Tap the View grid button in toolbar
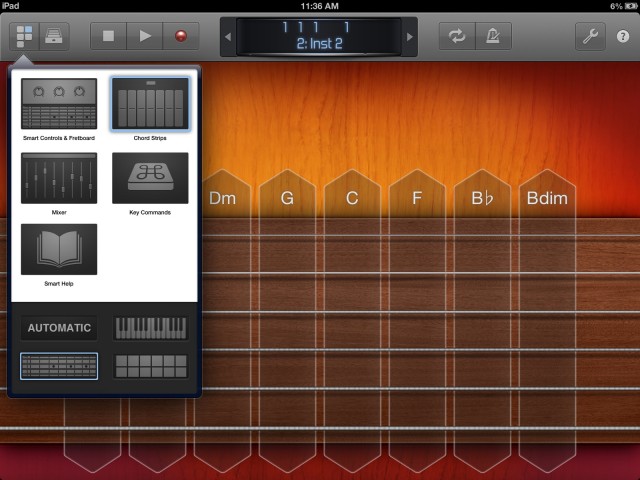The height and width of the screenshot is (480, 640). (25, 36)
